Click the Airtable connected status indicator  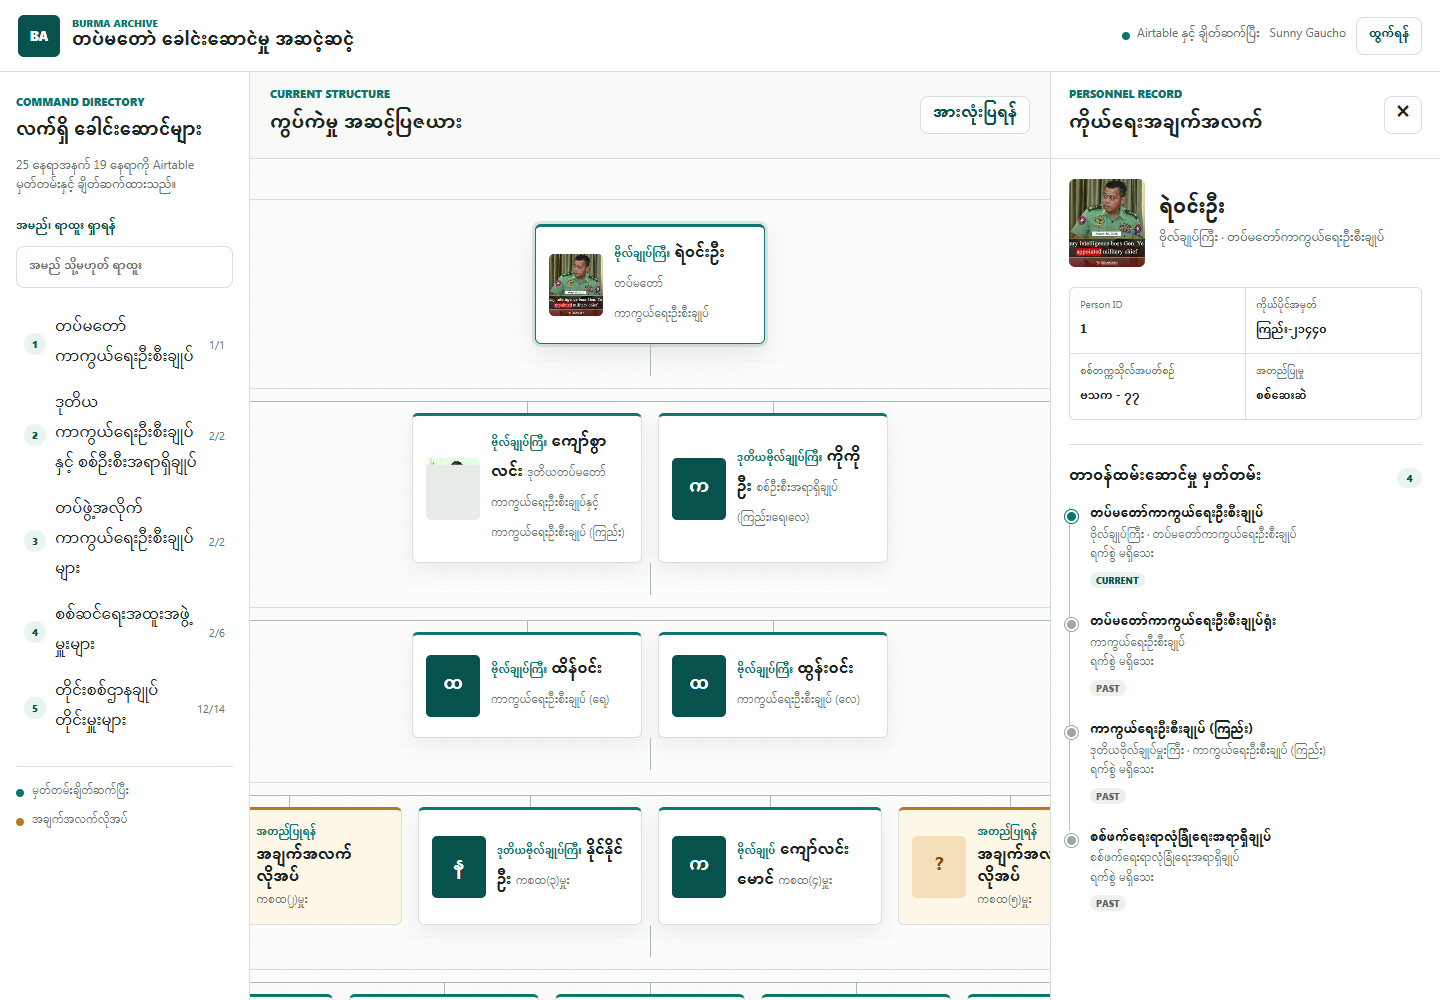[1190, 34]
